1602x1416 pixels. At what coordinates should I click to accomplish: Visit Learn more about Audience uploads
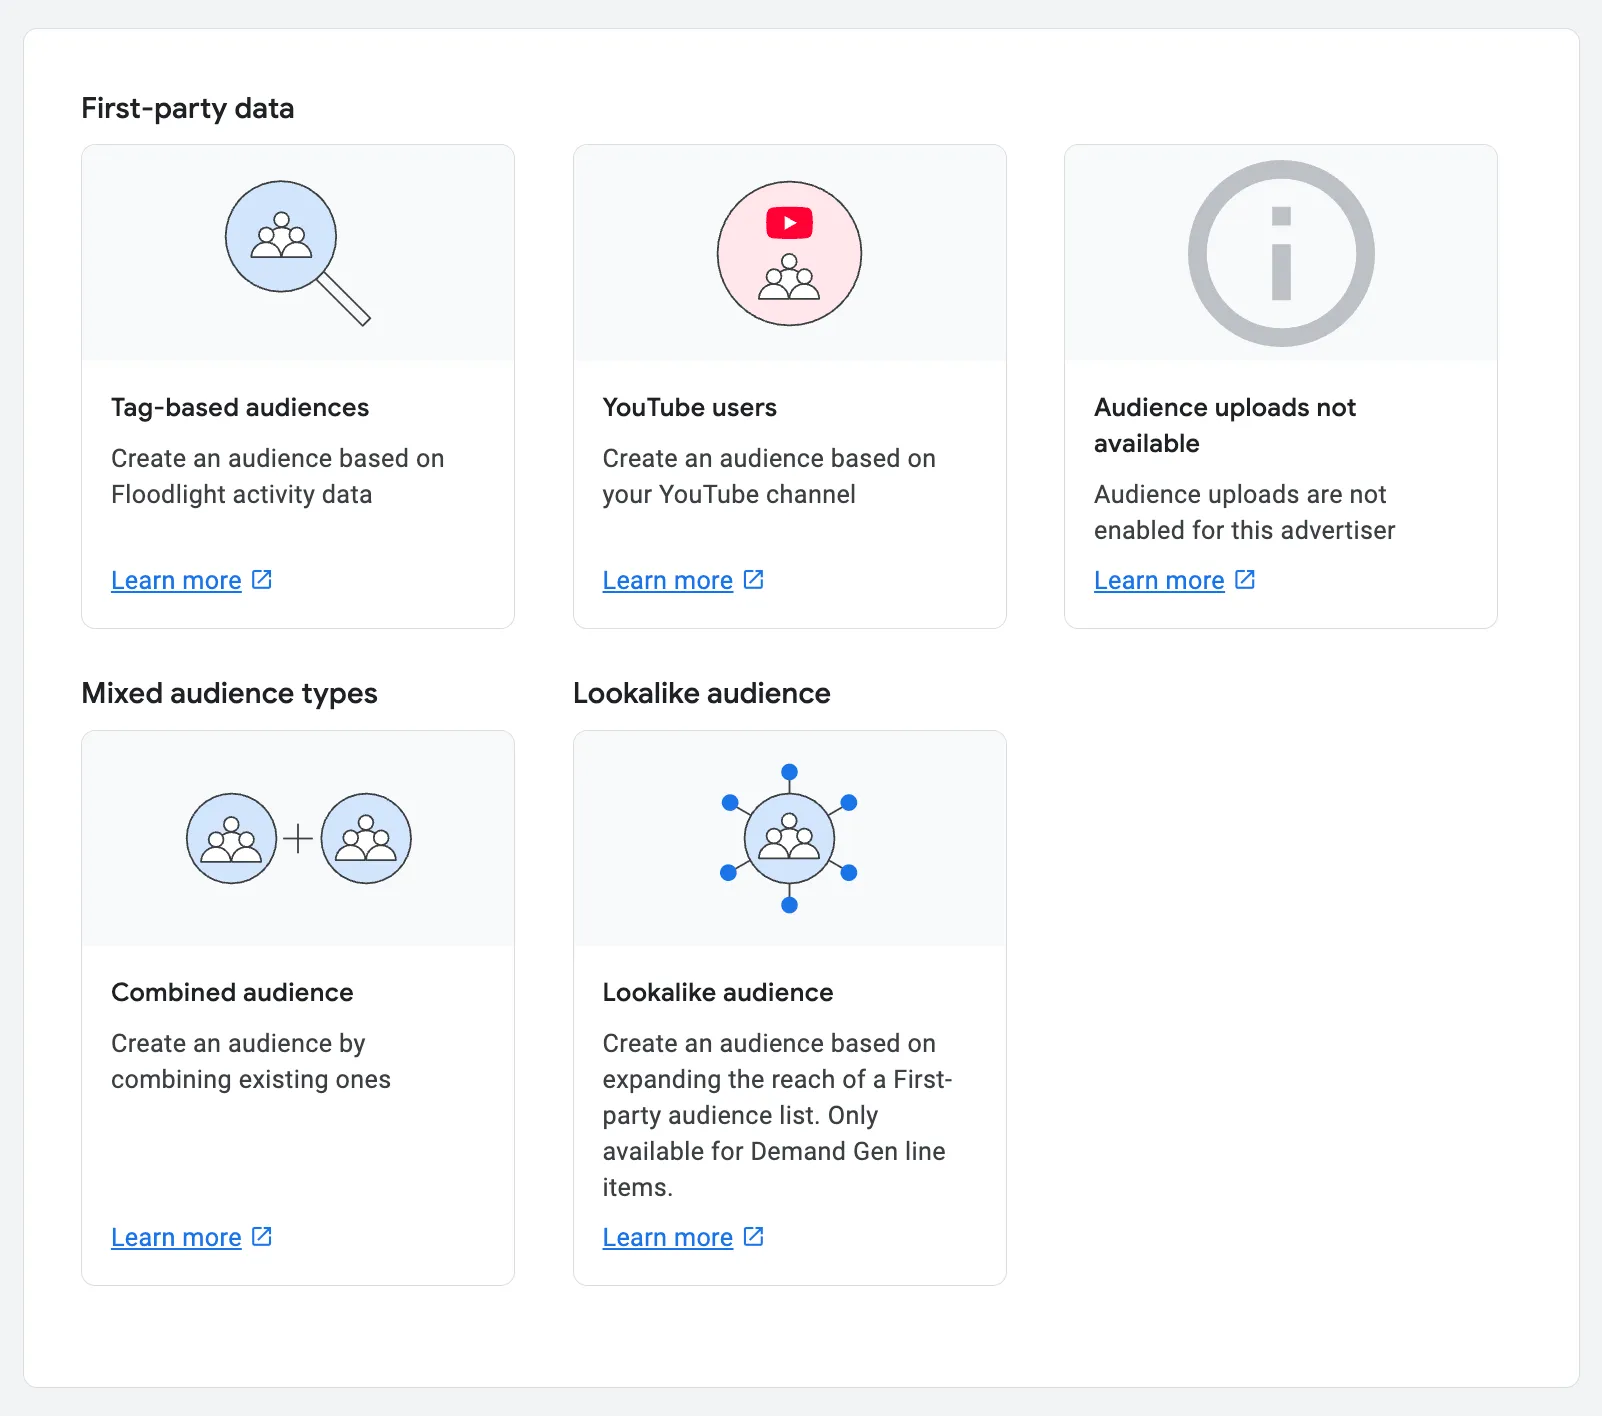1159,580
